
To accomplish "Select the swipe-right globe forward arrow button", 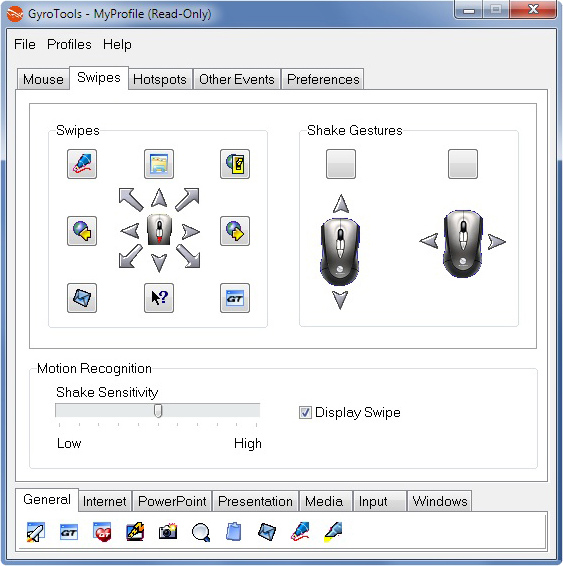I will point(235,231).
